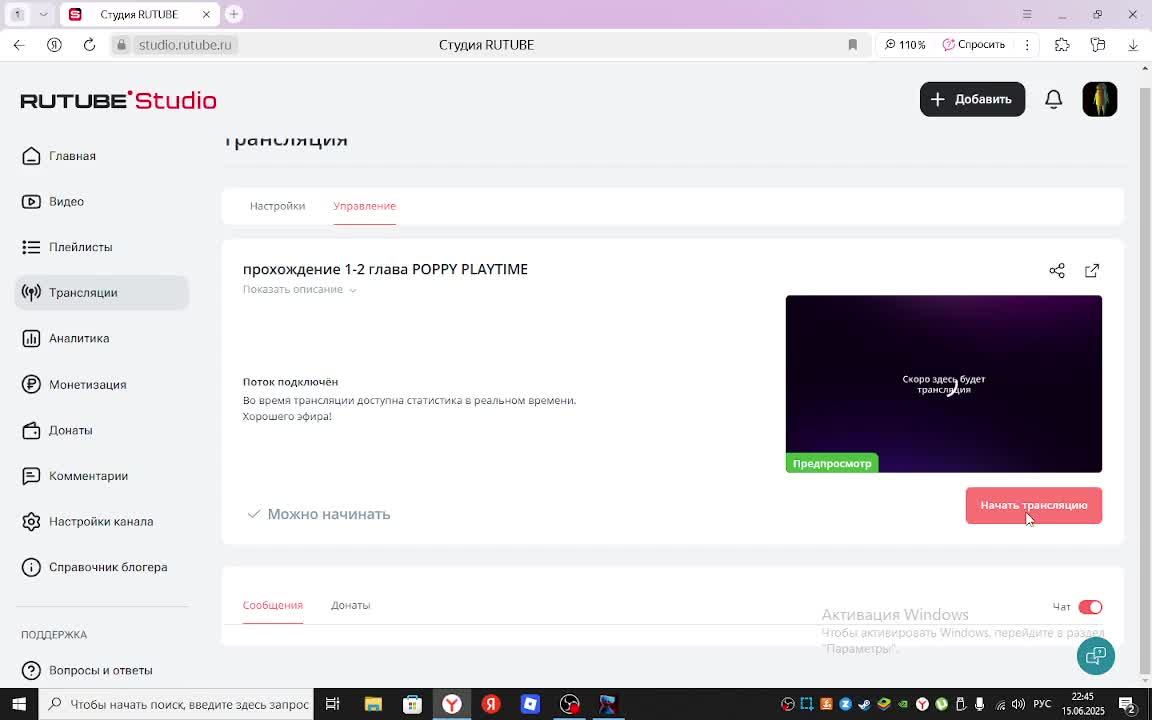Image resolution: width=1152 pixels, height=720 pixels.
Task: Open the Донаты chat tab
Action: pos(350,605)
